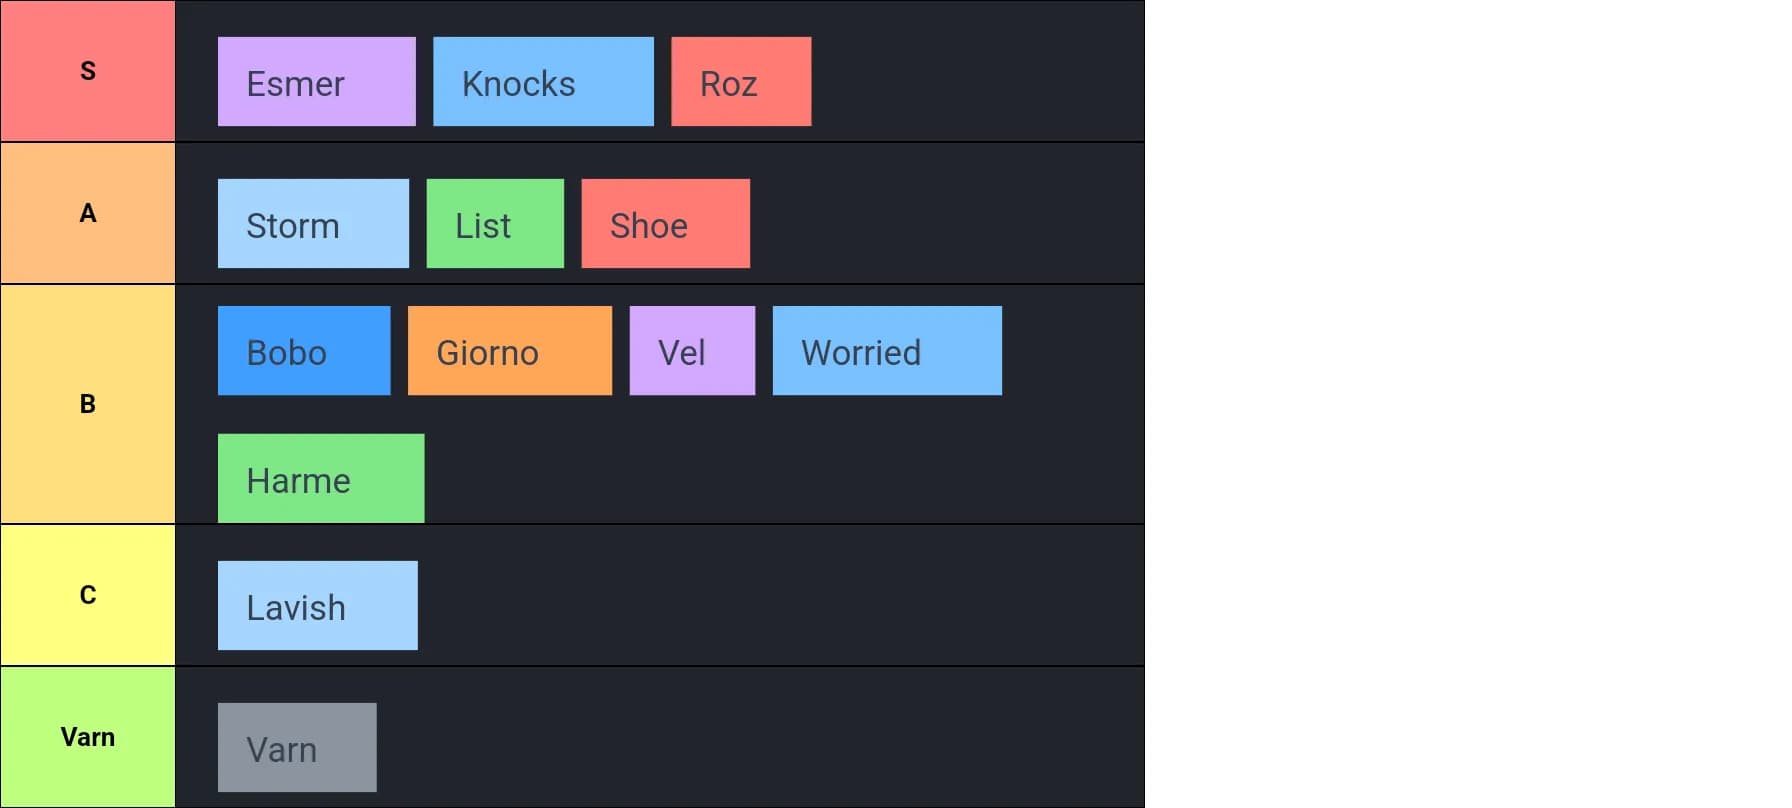Viewport: 1792px width, 808px height.
Task: Click the green Varn tier label
Action: click(88, 737)
